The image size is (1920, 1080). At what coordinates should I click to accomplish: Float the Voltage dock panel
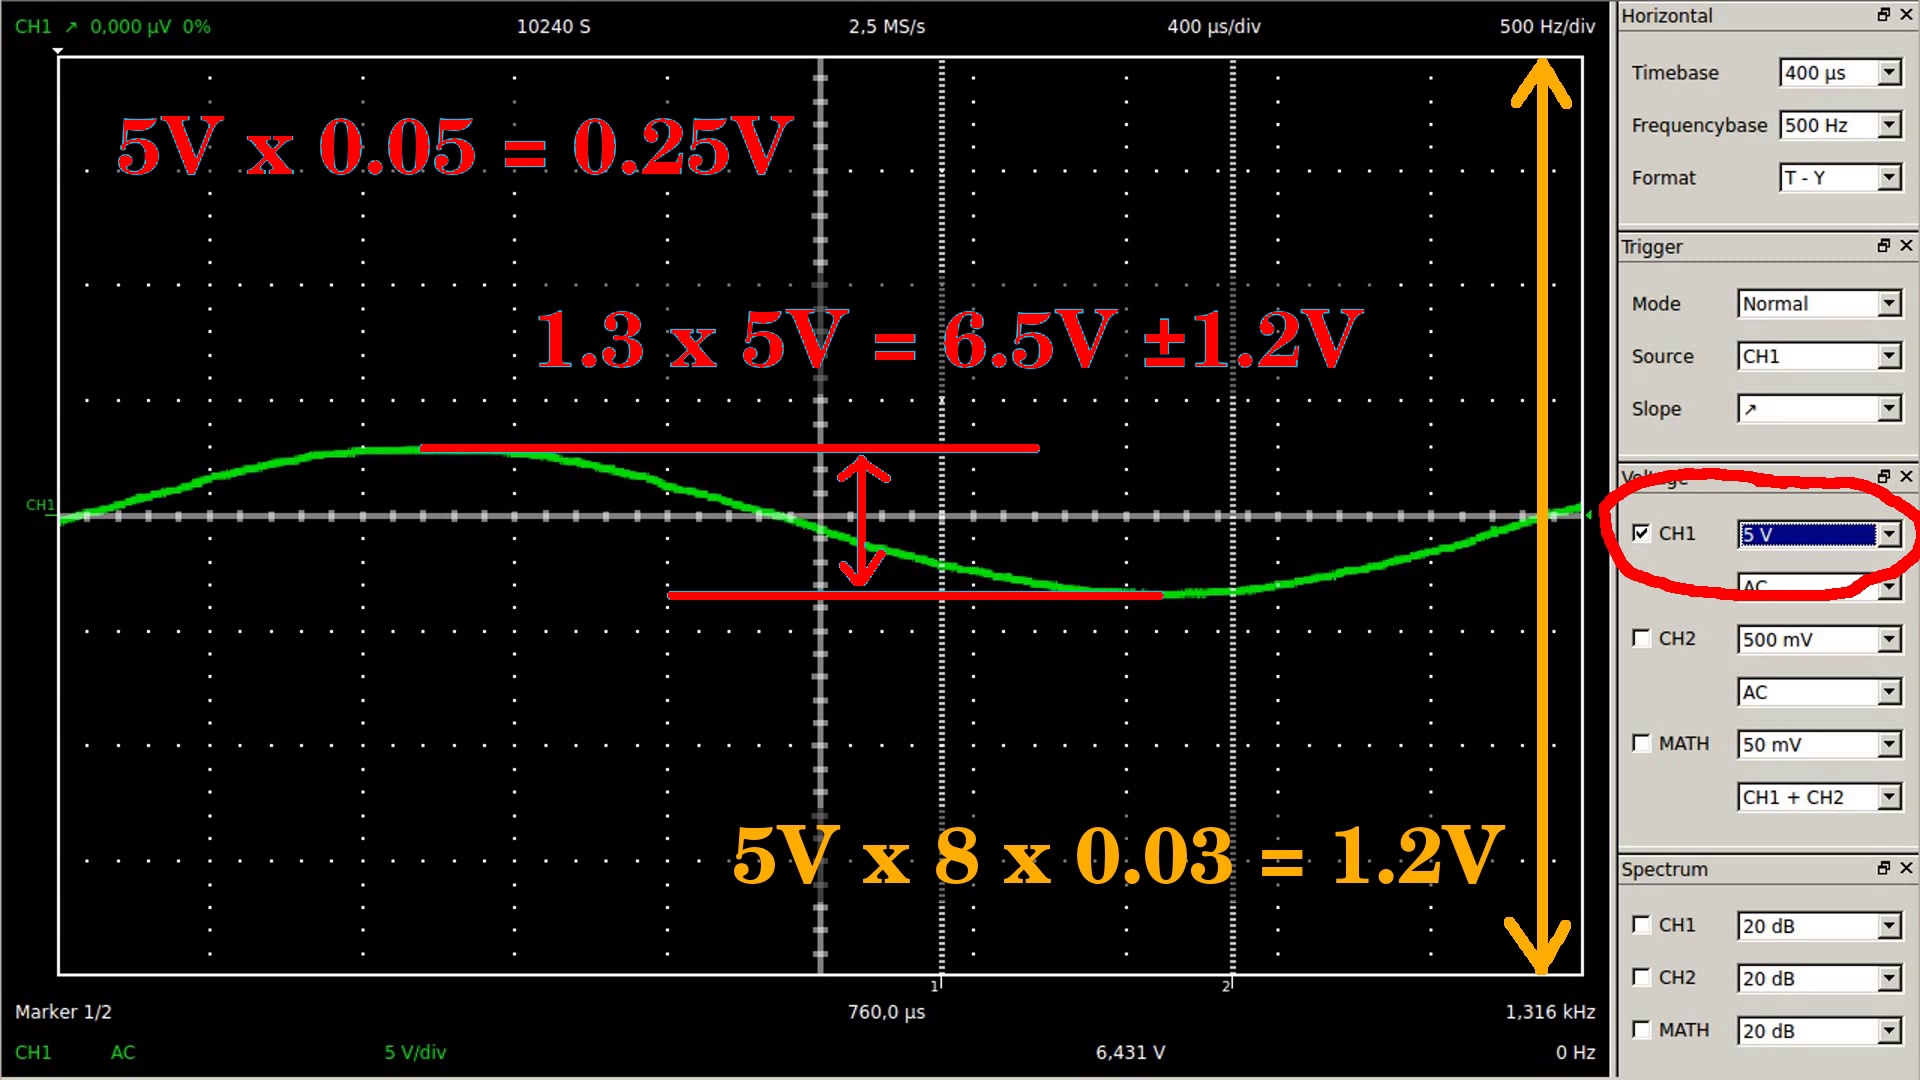tap(1884, 476)
